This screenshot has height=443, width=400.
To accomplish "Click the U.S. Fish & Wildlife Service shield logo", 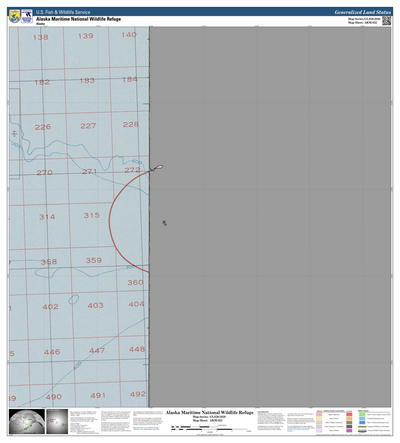I will (14, 16).
